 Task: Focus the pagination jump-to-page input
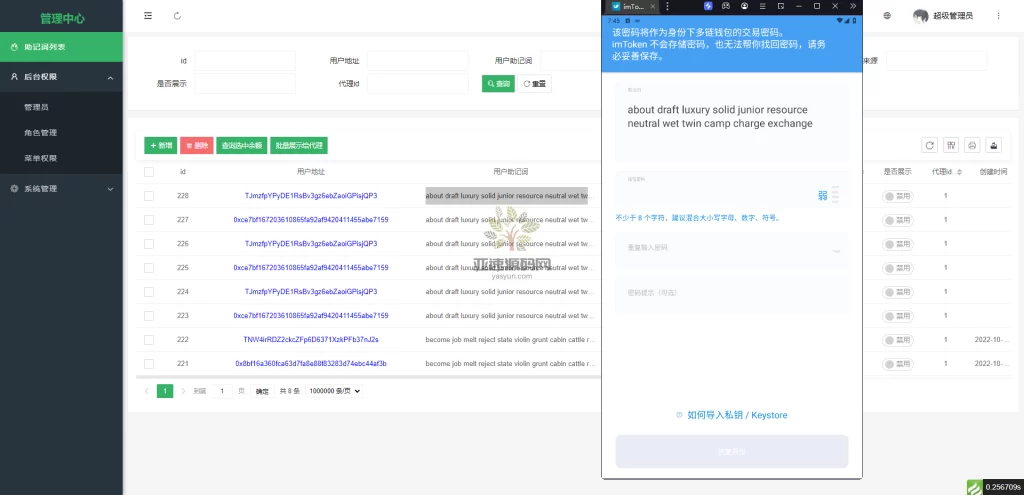[x=222, y=391]
